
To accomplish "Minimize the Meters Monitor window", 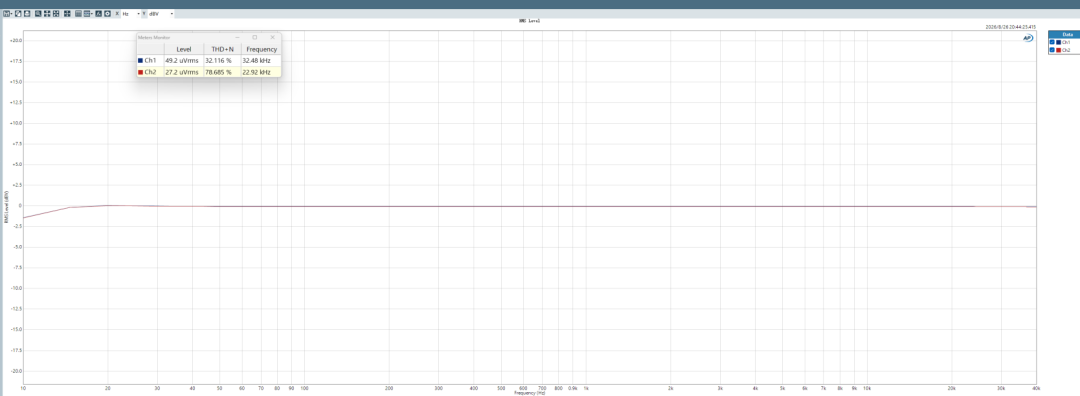I will [238, 37].
